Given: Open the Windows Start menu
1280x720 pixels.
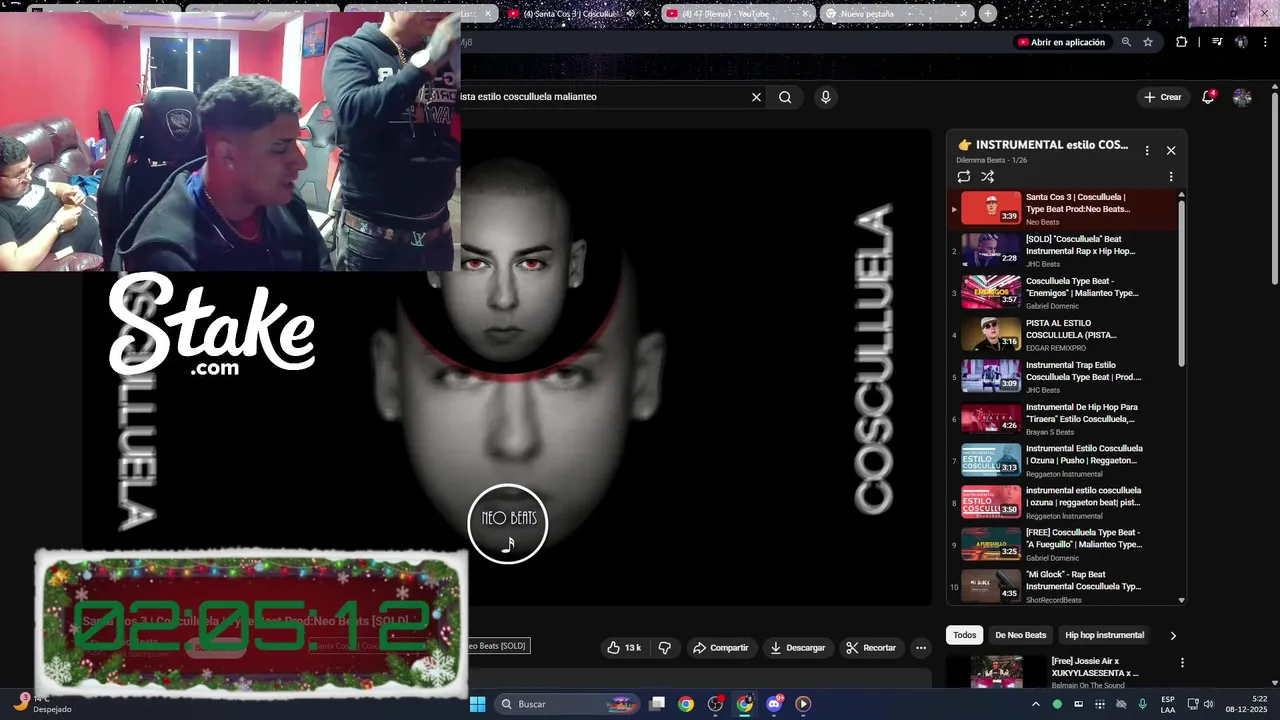Looking at the screenshot, I should click(x=478, y=704).
